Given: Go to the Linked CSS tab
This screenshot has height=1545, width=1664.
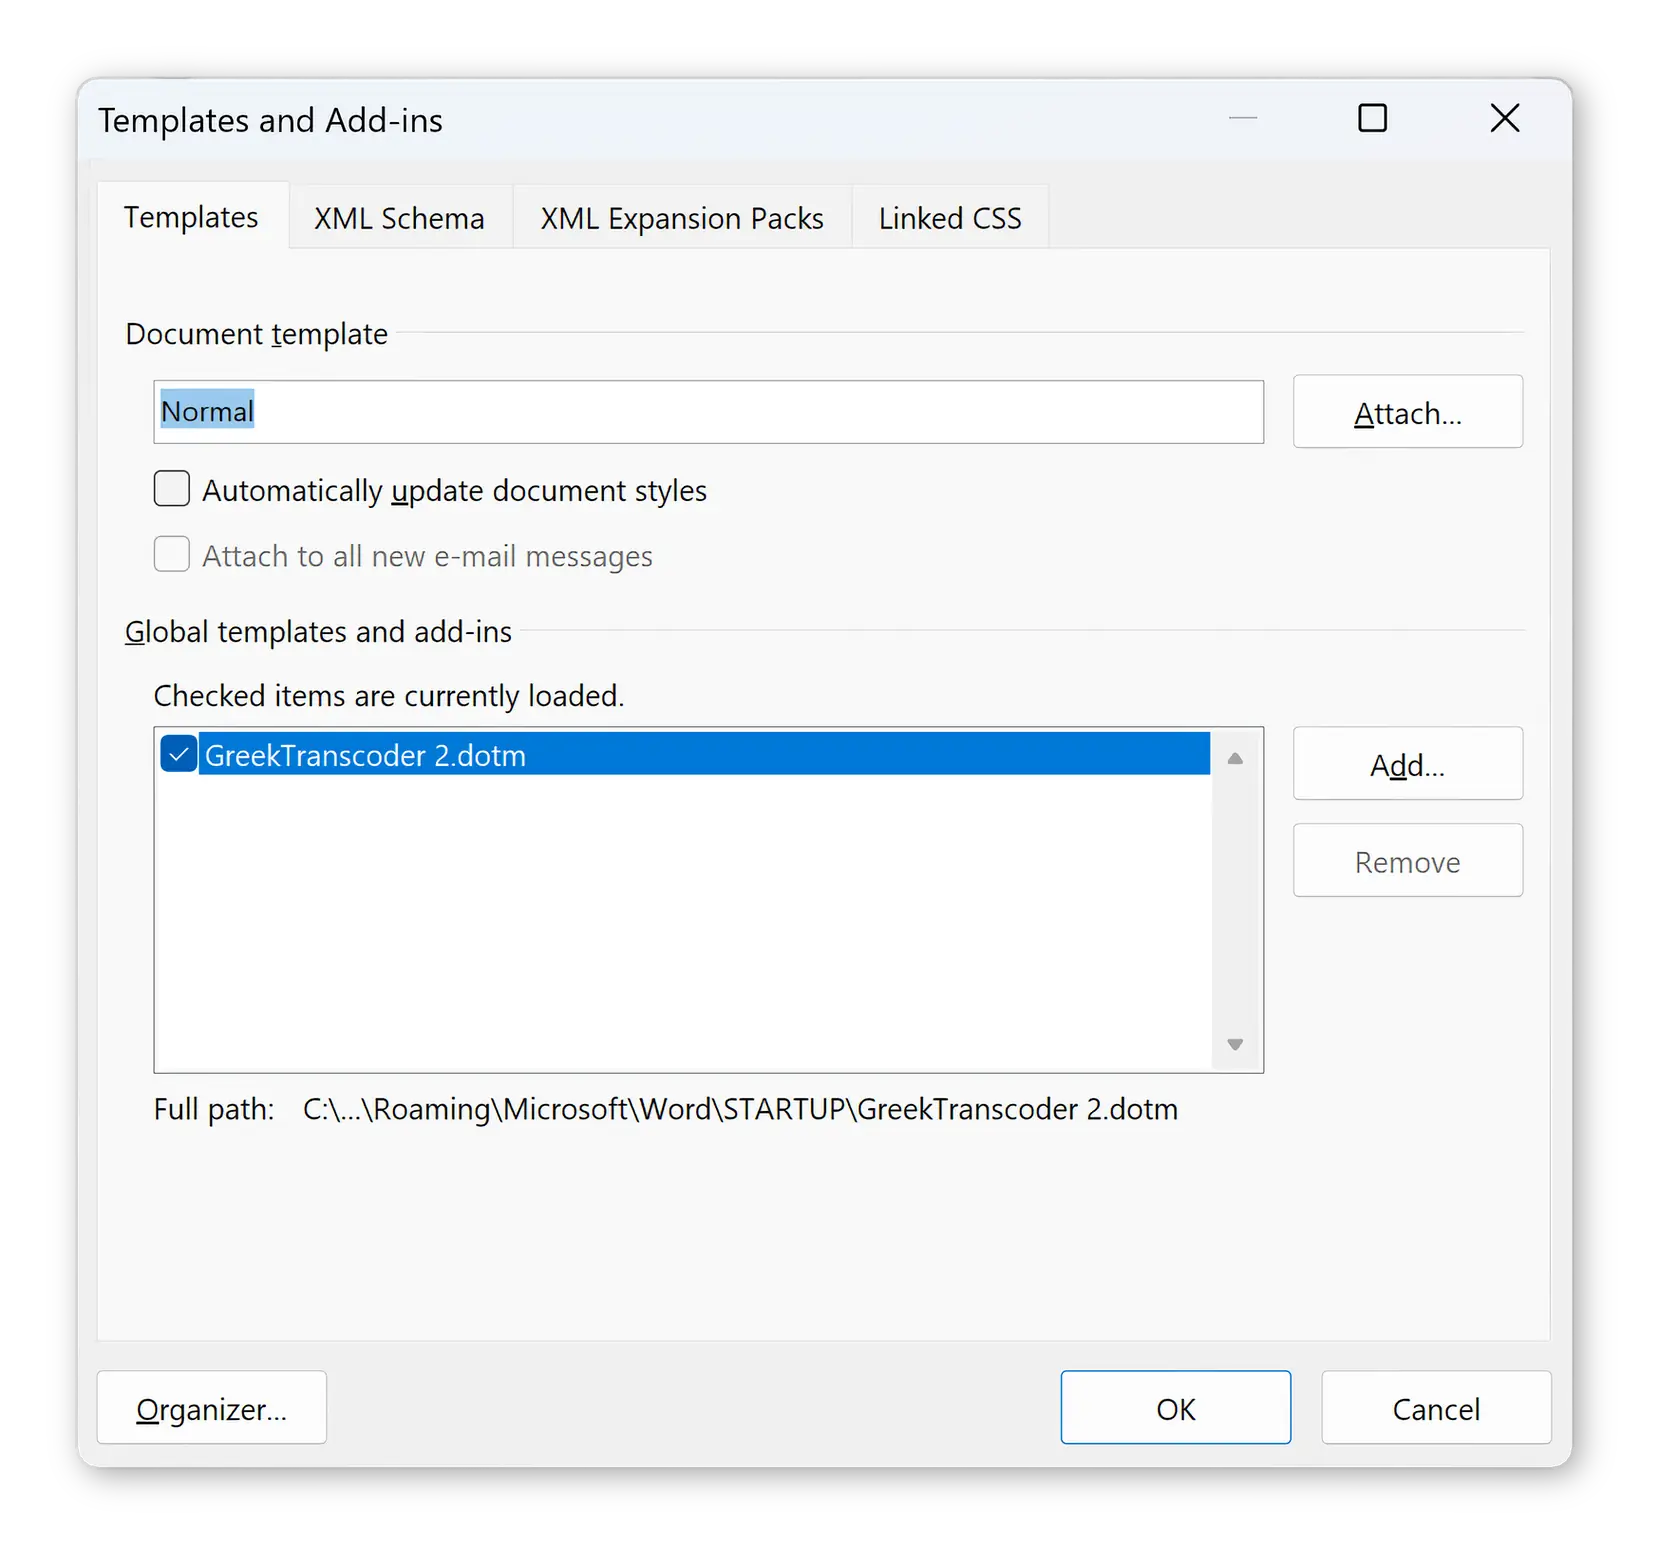Looking at the screenshot, I should click(950, 218).
